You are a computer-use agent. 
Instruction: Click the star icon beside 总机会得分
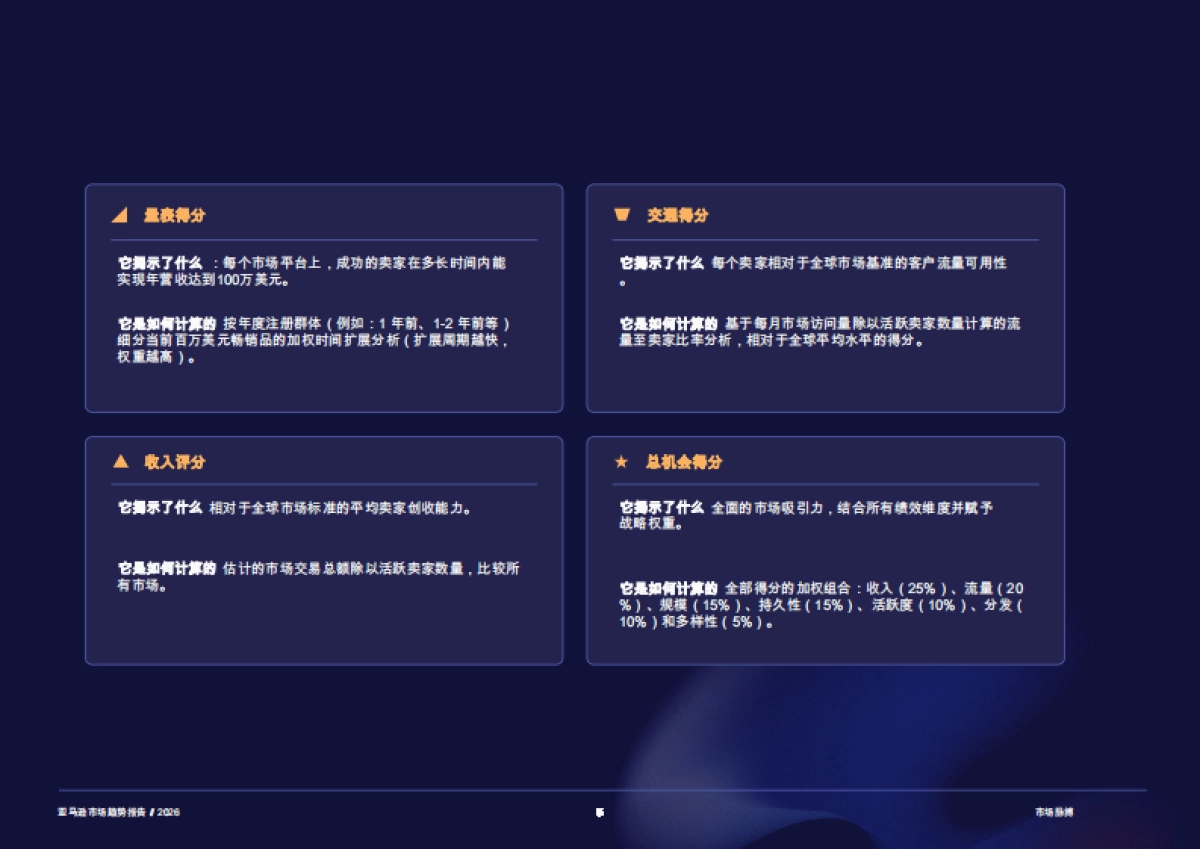621,462
